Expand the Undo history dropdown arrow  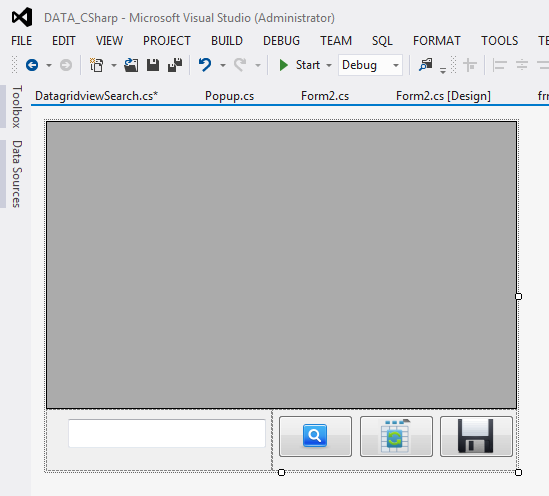click(x=223, y=65)
